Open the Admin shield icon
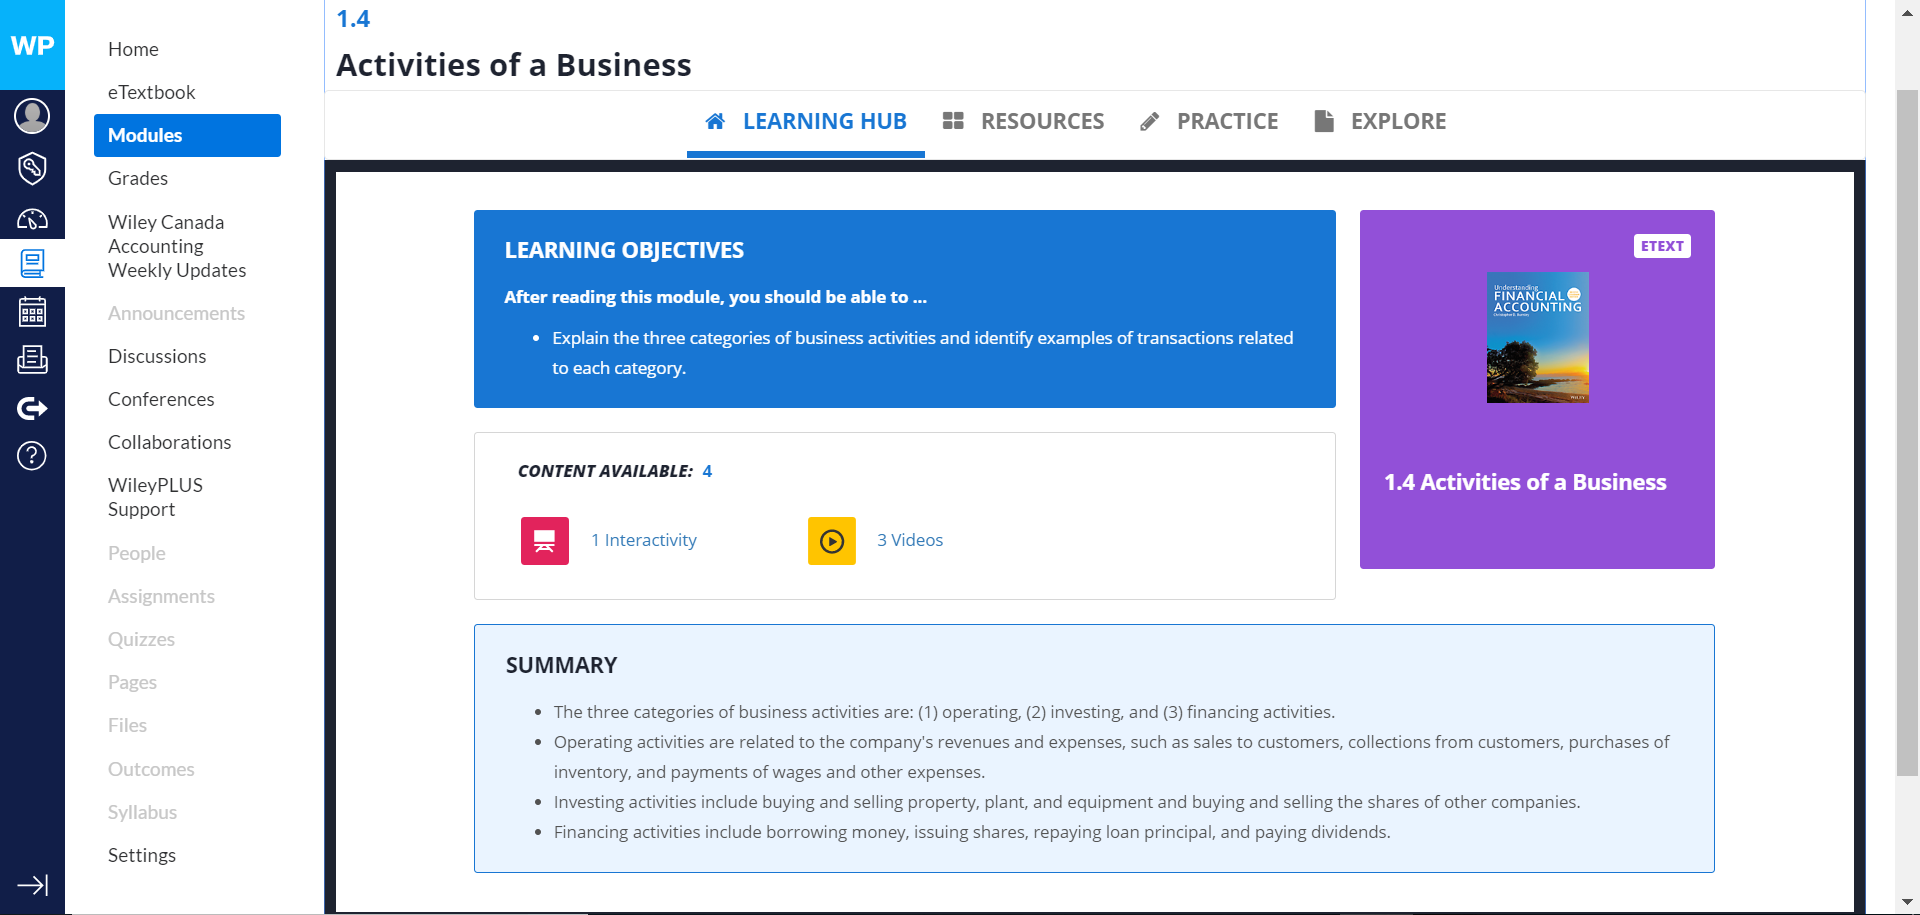The height and width of the screenshot is (915, 1920). tap(32, 168)
